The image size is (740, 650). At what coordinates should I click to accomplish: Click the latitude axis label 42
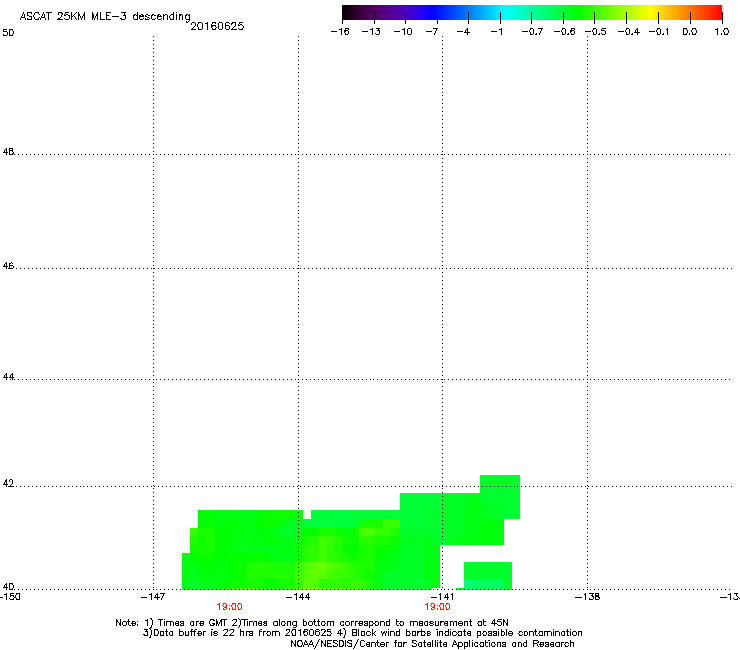point(8,483)
